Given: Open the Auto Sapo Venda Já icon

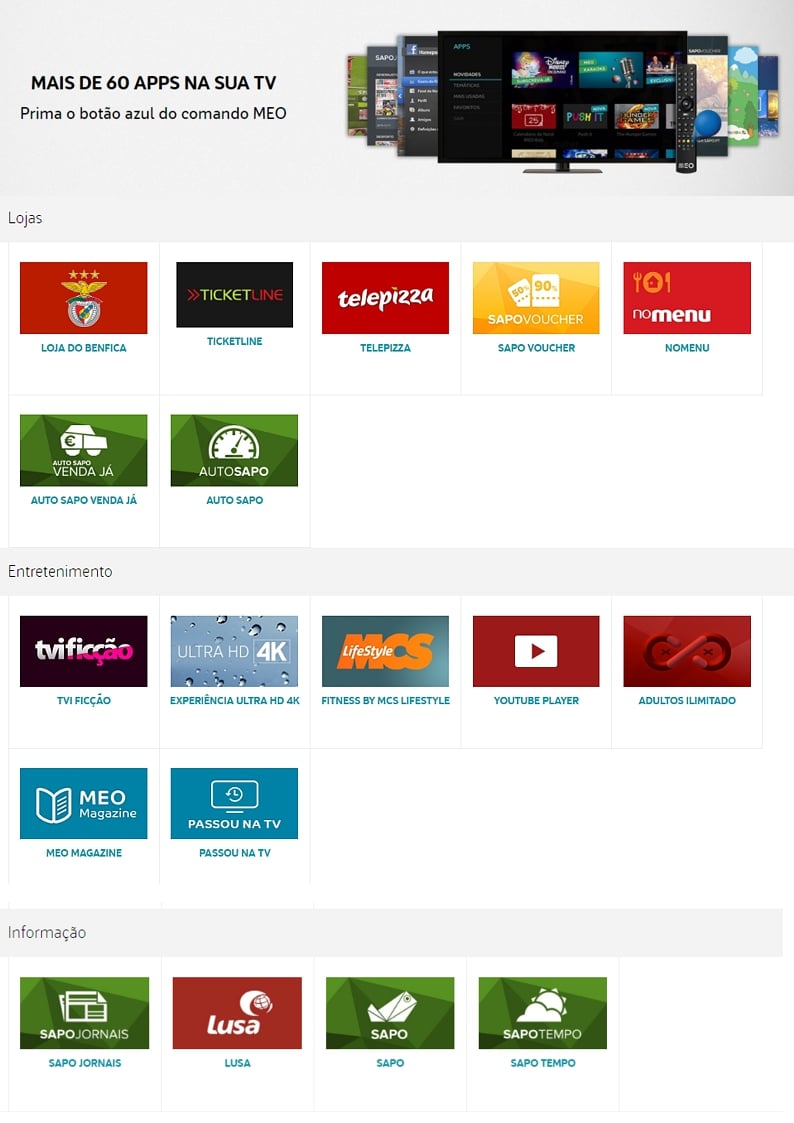Looking at the screenshot, I should (83, 450).
